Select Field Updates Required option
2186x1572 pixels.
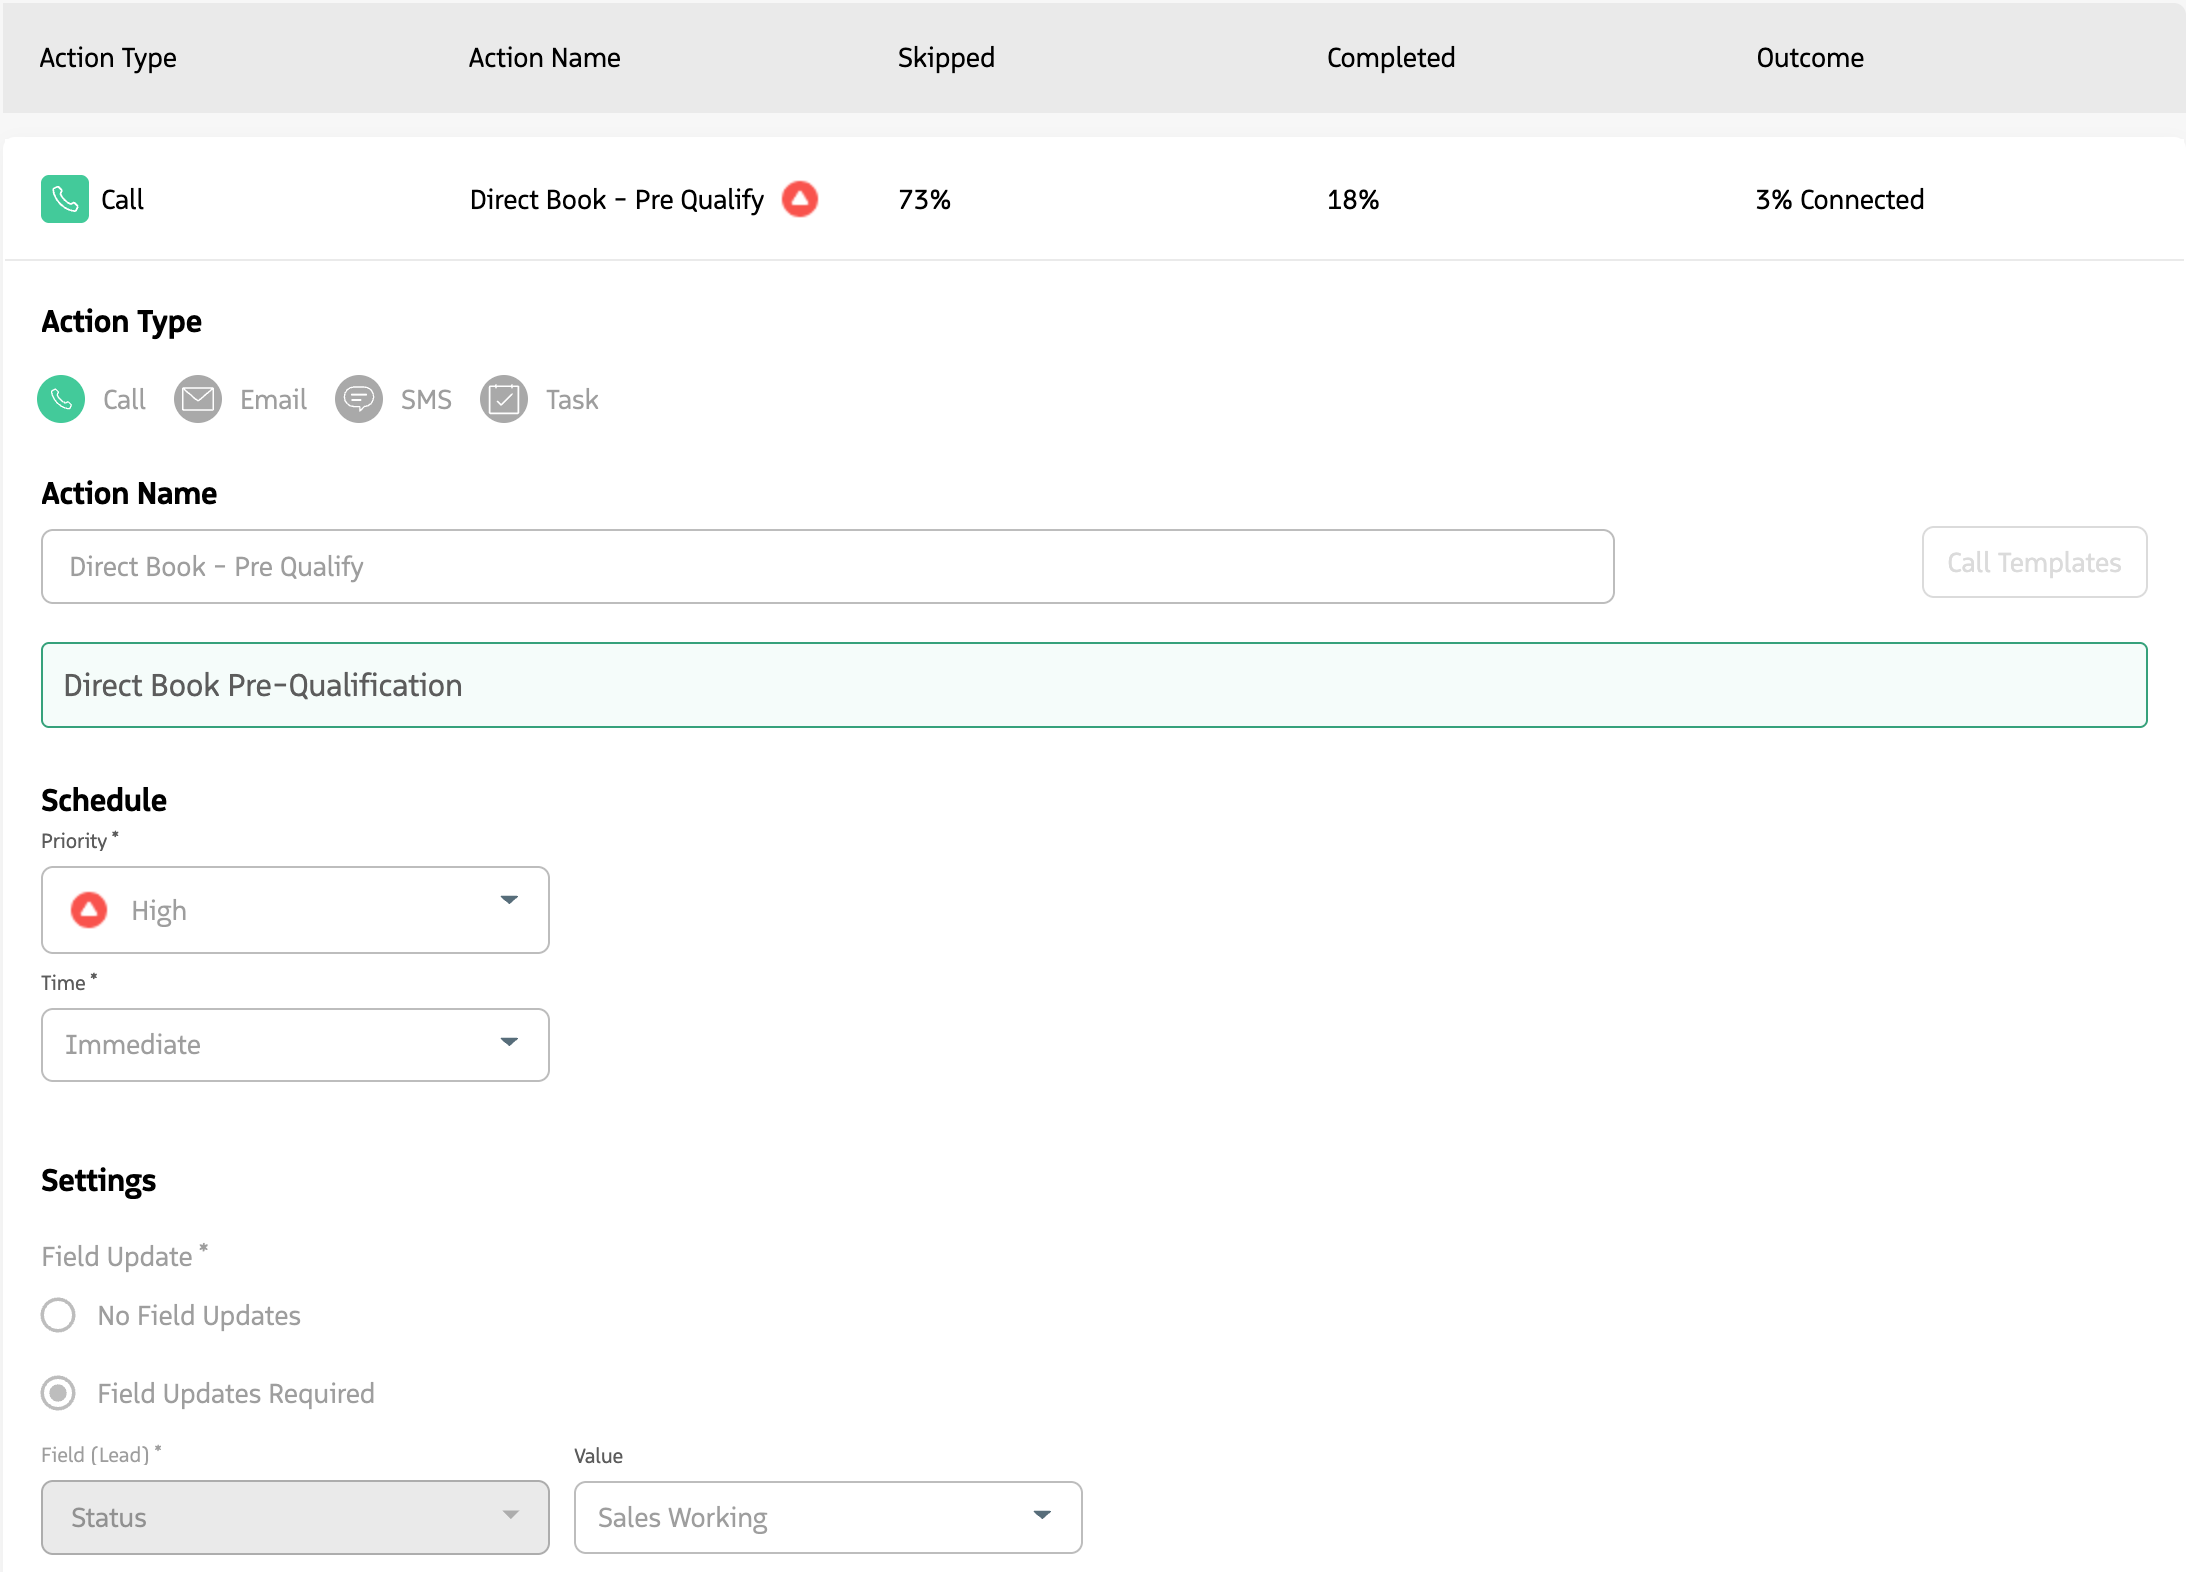[x=58, y=1392]
